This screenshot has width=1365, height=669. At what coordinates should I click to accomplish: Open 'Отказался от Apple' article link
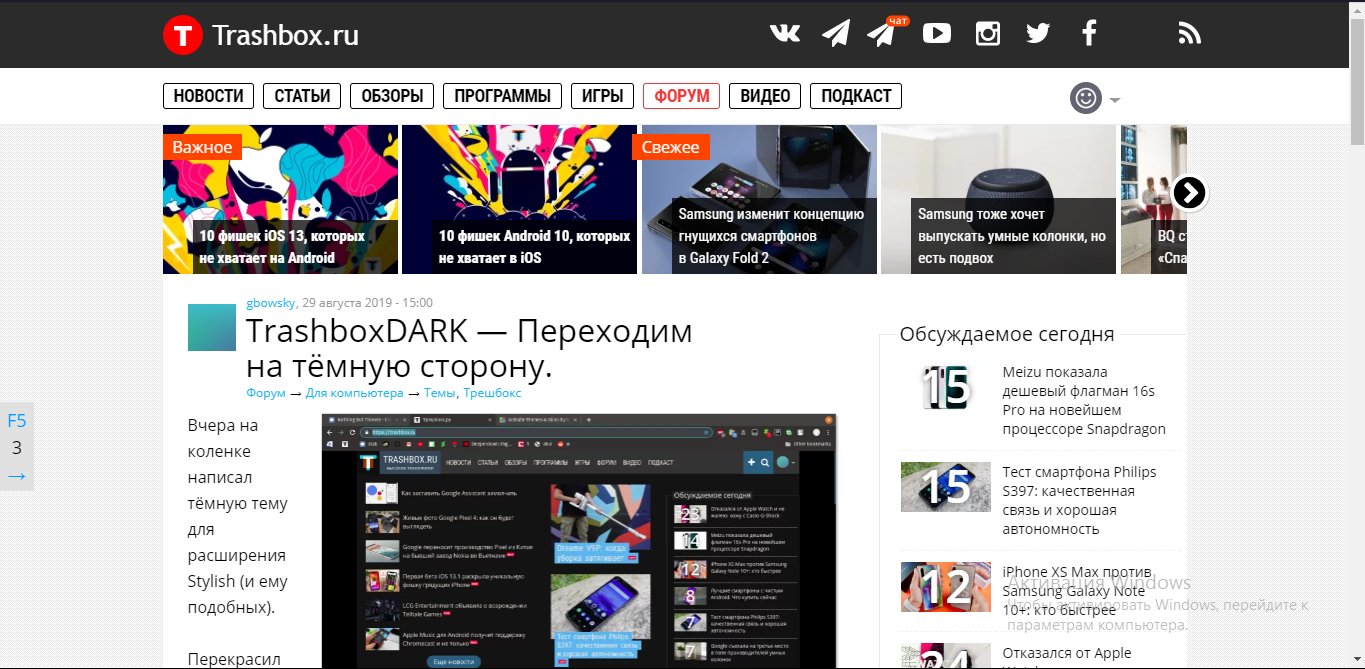[x=1067, y=656]
